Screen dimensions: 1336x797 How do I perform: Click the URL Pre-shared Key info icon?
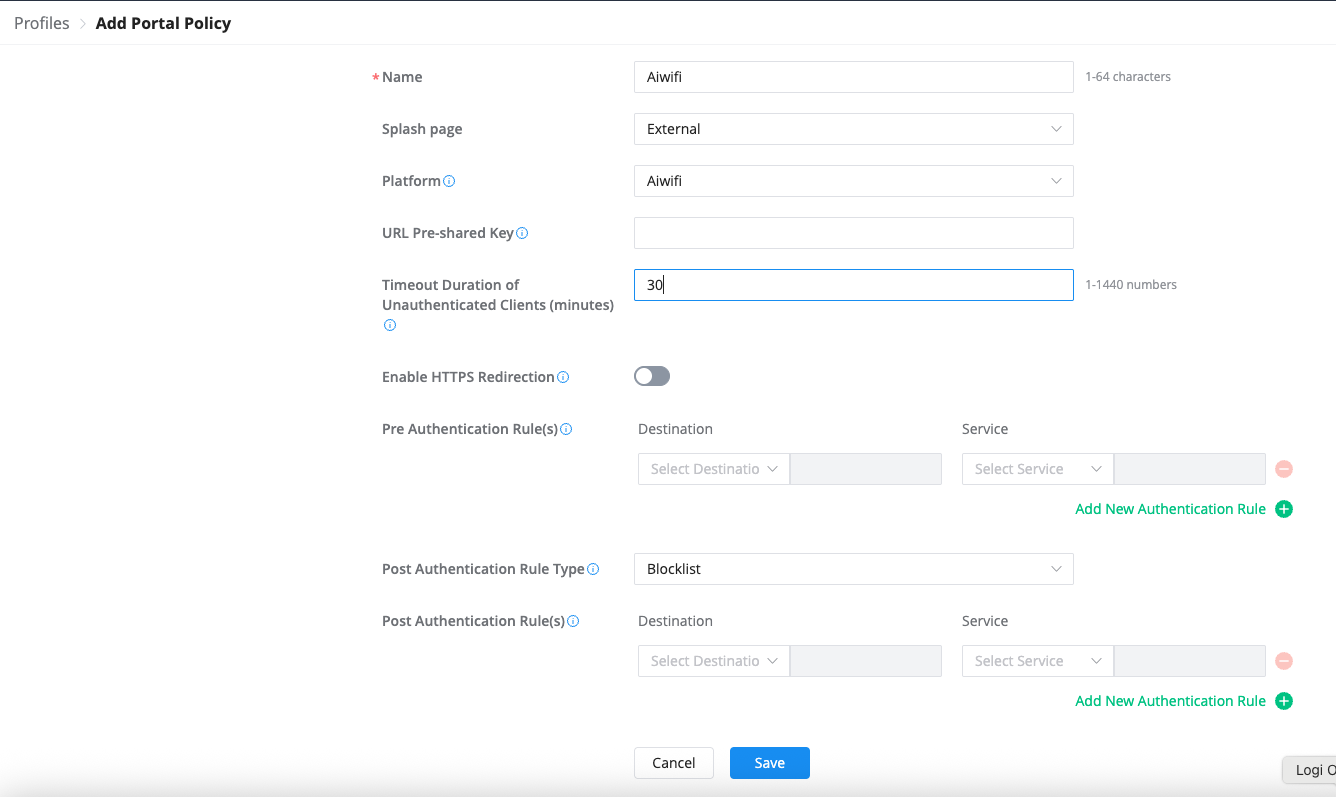[522, 233]
